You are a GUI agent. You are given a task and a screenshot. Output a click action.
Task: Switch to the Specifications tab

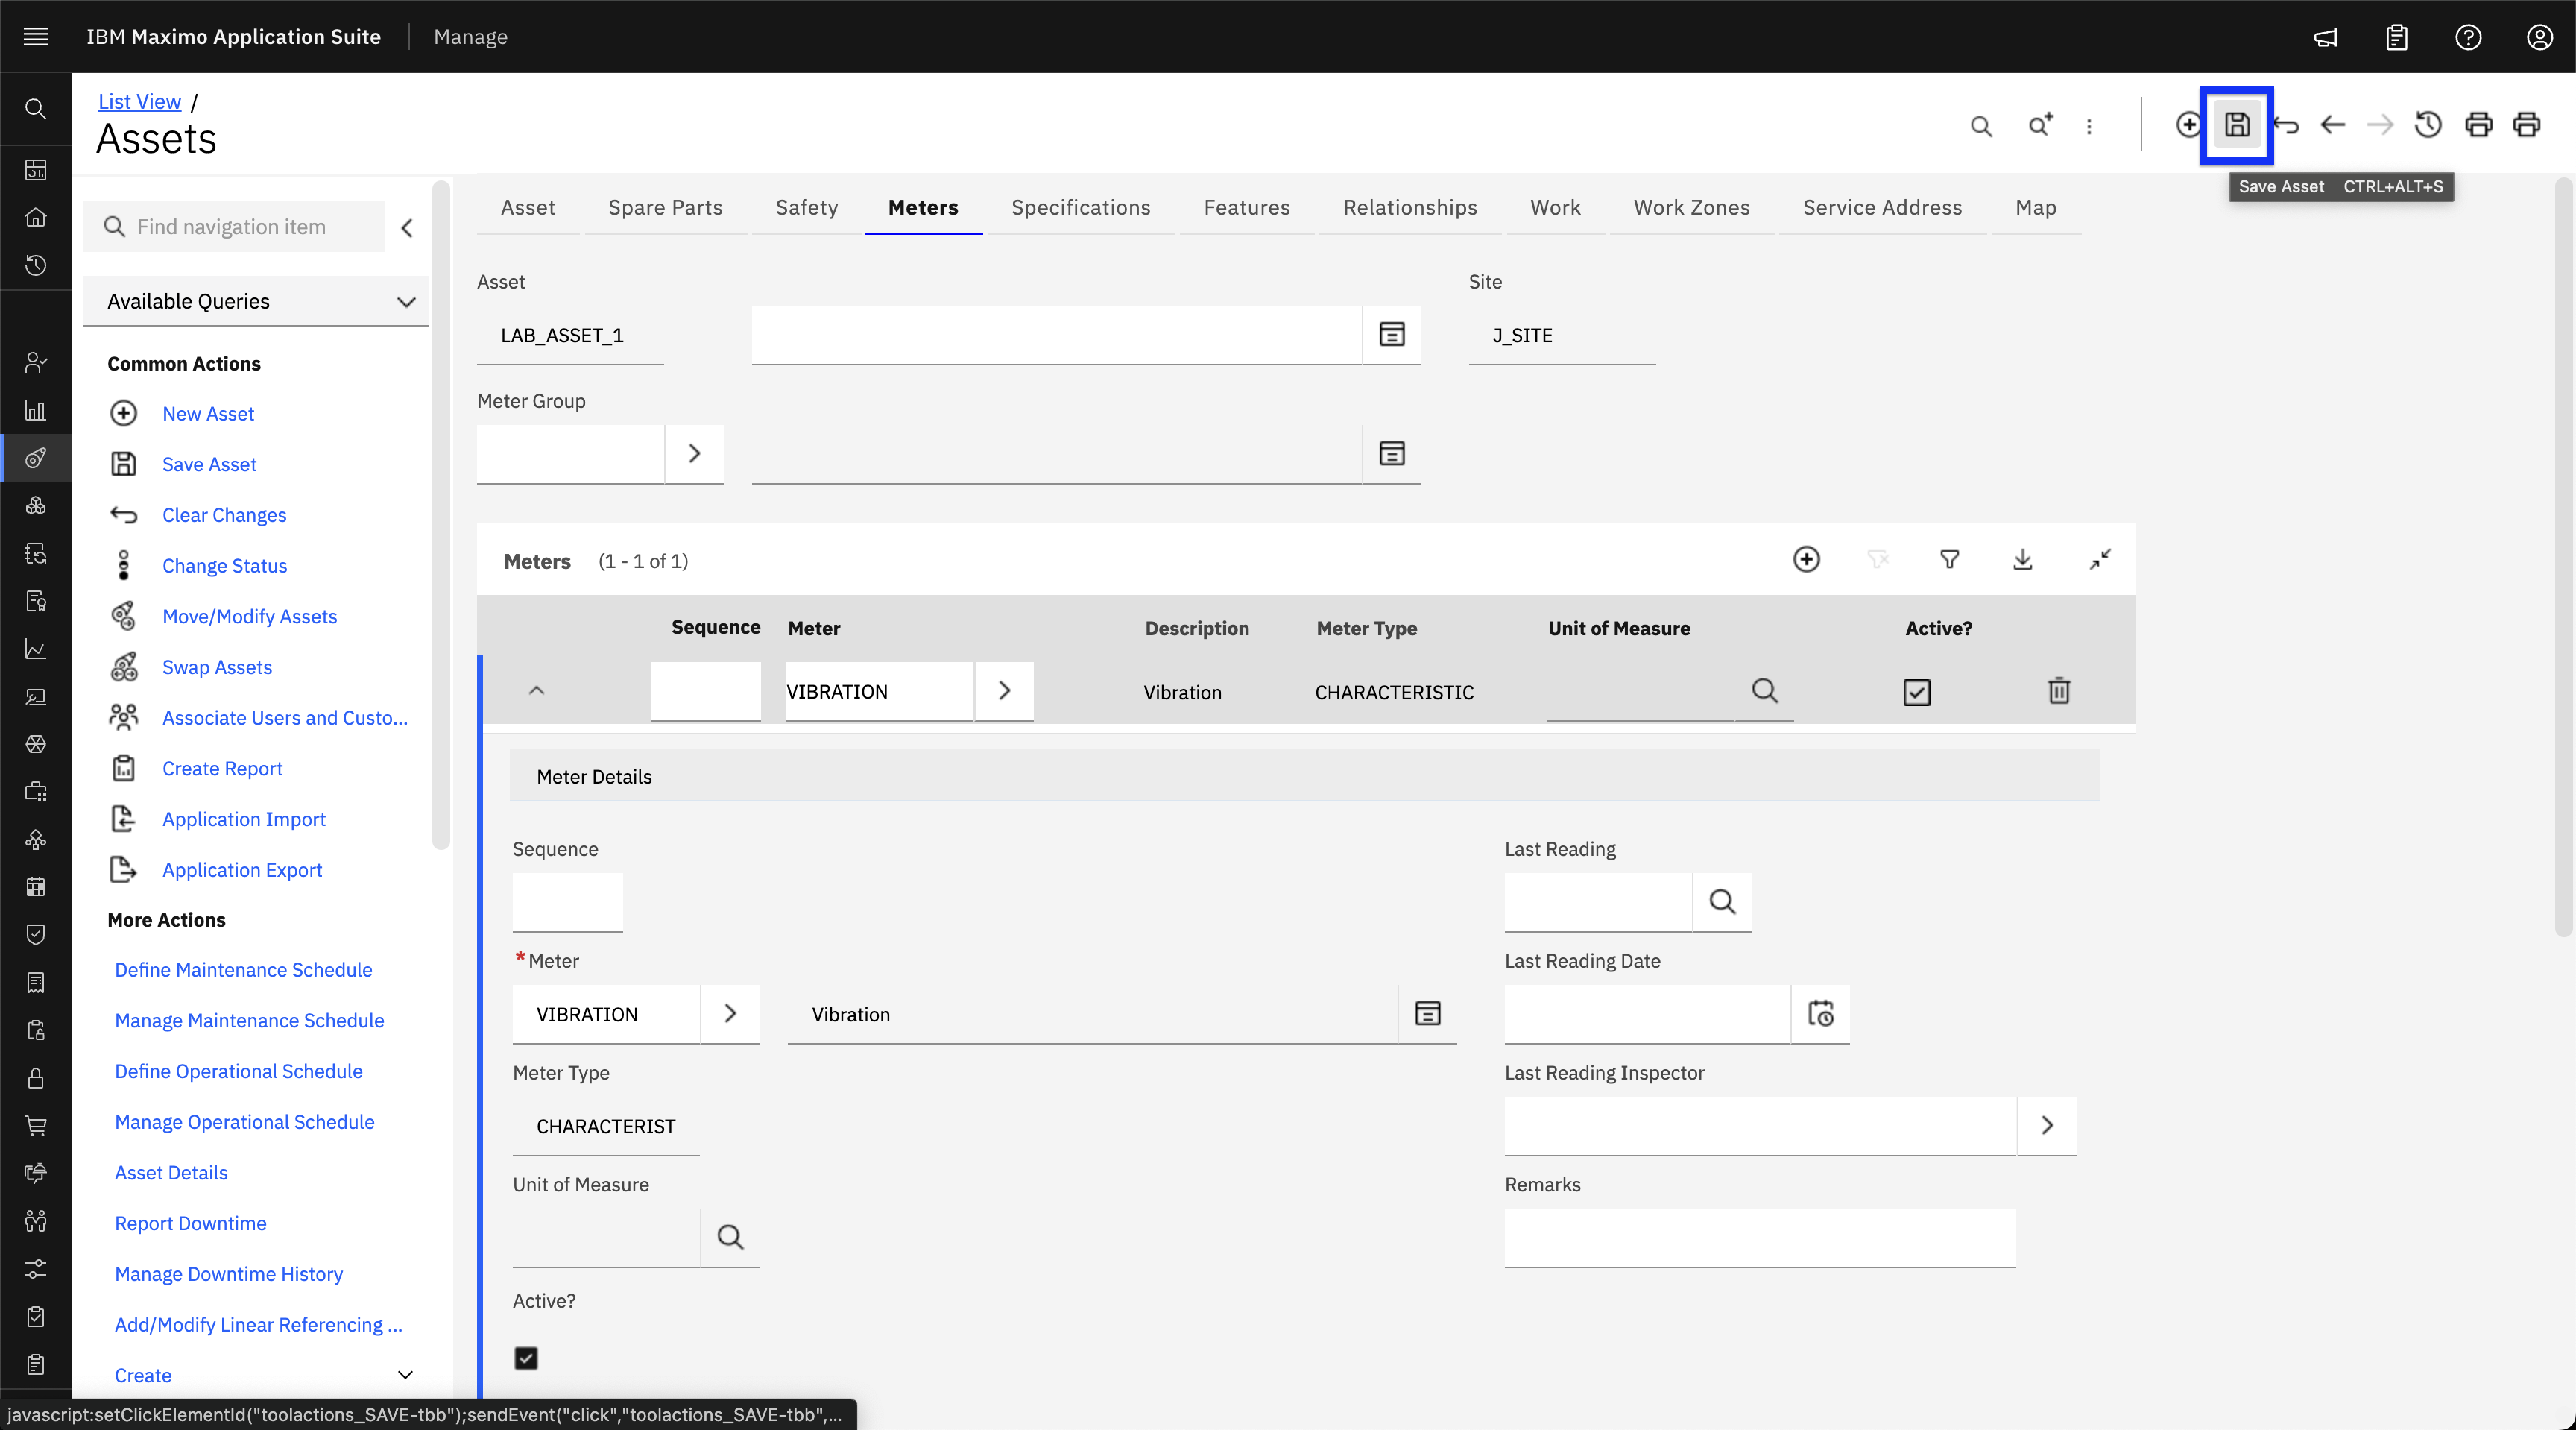pyautogui.click(x=1080, y=207)
